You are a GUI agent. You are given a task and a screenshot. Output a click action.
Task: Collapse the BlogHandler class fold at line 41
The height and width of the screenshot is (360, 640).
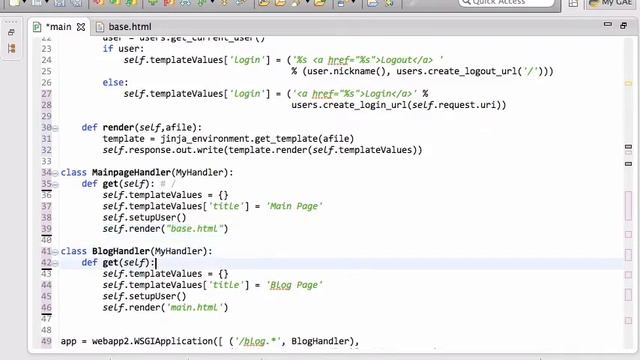[56, 252]
